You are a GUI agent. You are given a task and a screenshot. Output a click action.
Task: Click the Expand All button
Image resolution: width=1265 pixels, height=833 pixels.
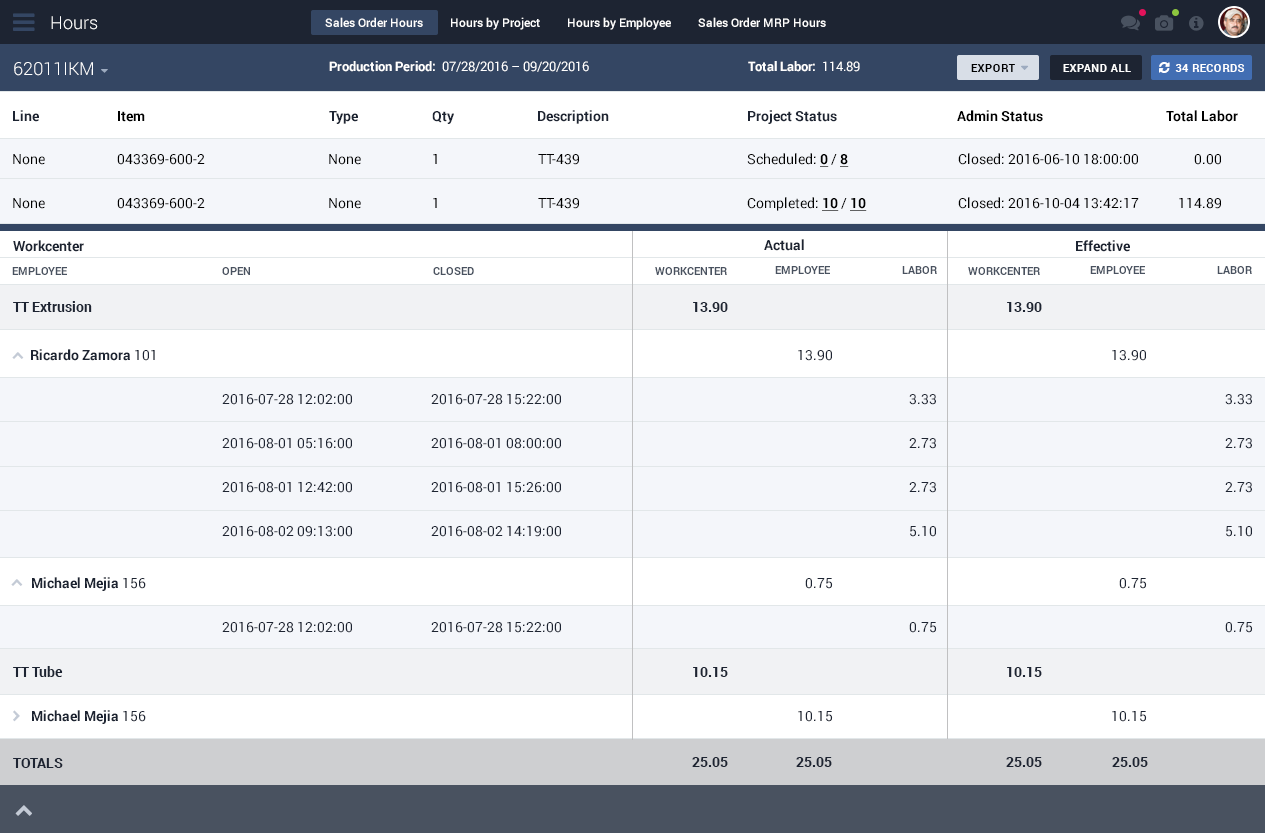coord(1096,68)
